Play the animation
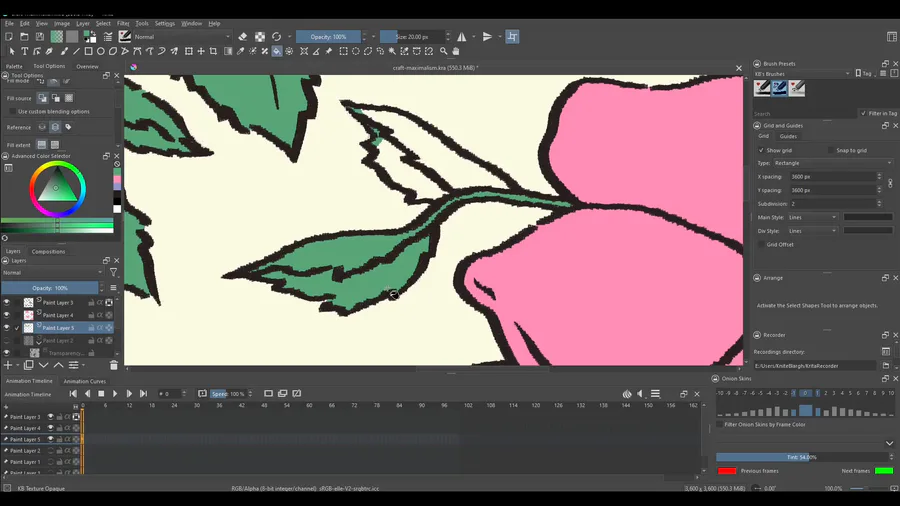900x506 pixels. [x=115, y=394]
